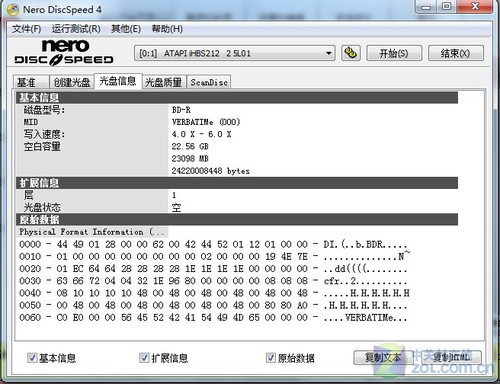Uncheck the 原始数据 checkbox
500x384 pixels.
(x=271, y=358)
